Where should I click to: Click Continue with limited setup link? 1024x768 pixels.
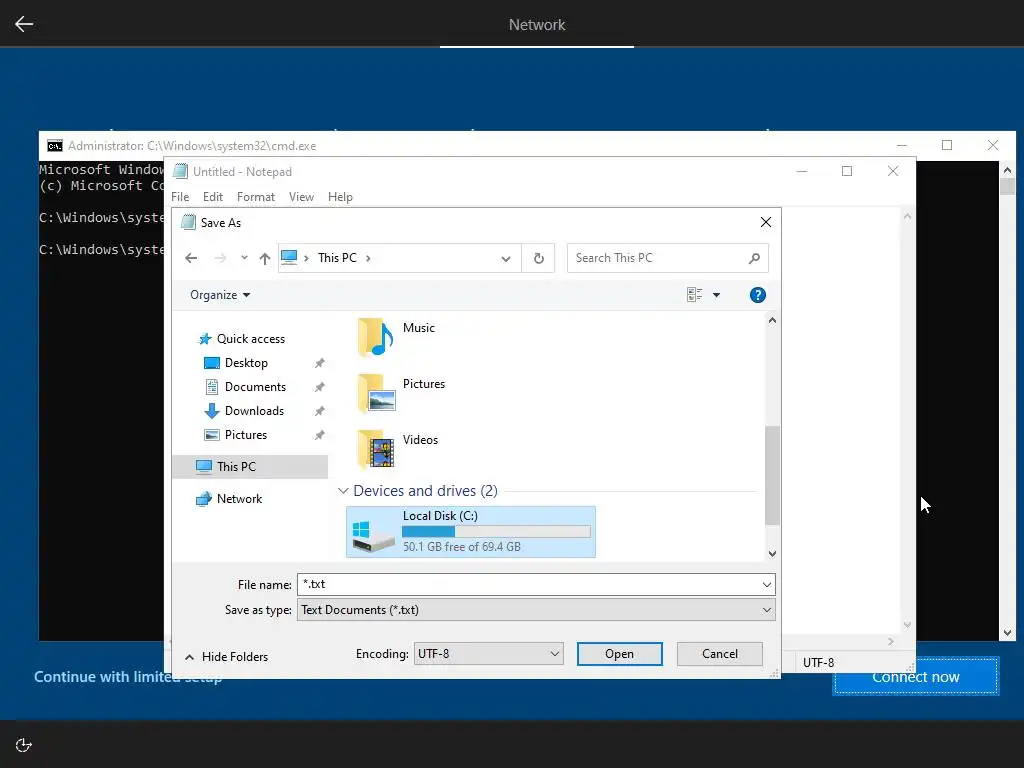point(128,677)
